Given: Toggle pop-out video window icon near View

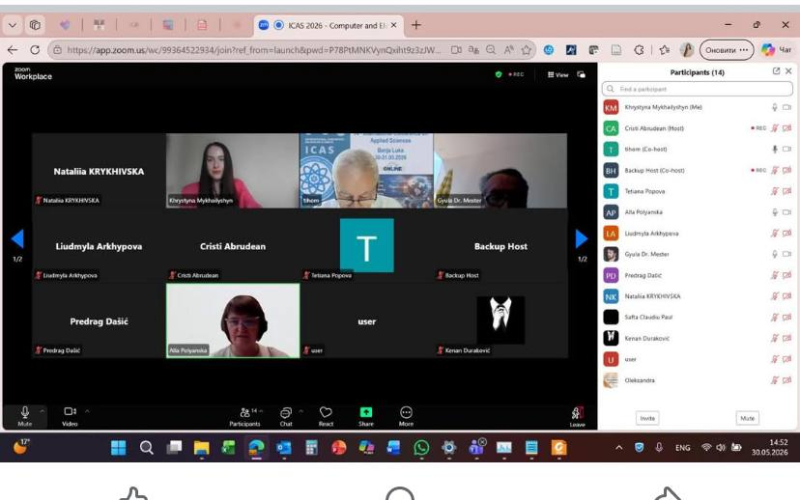Looking at the screenshot, I should point(581,74).
